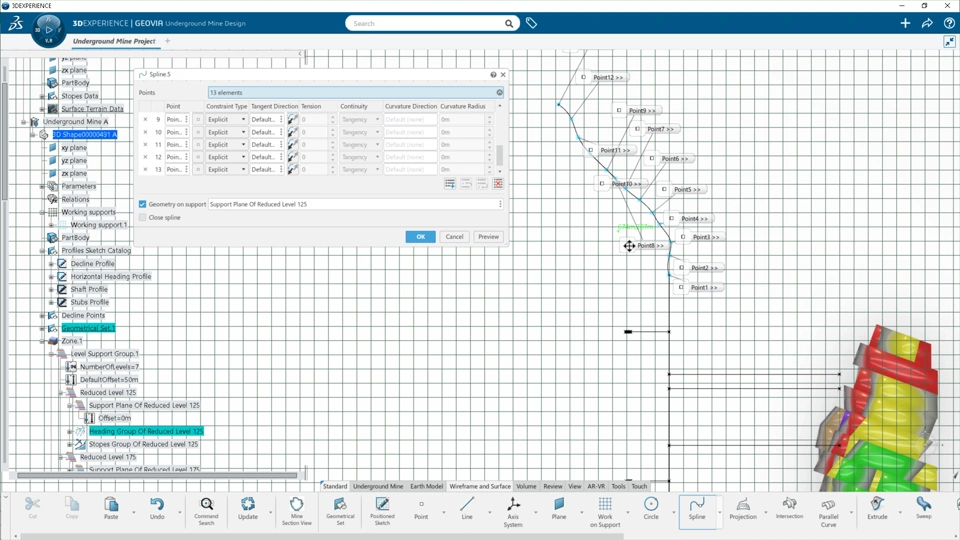Image resolution: width=960 pixels, height=540 pixels.
Task: Select the Parallel Curve tool
Action: (828, 512)
